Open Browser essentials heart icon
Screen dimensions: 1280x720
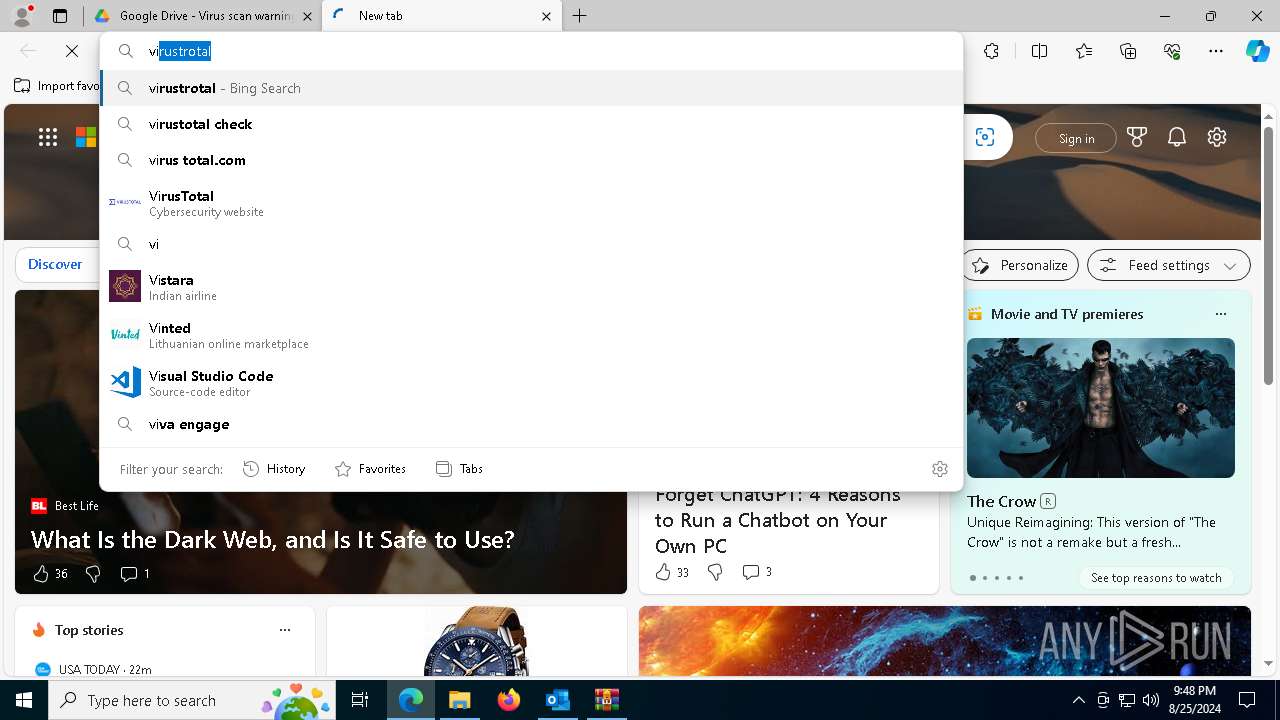coord(1172,51)
